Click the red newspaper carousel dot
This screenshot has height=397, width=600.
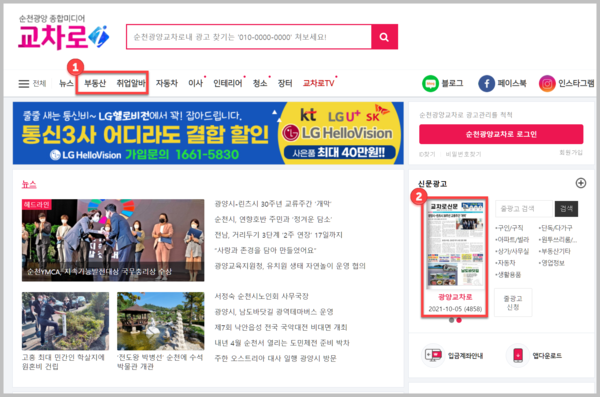point(459,320)
